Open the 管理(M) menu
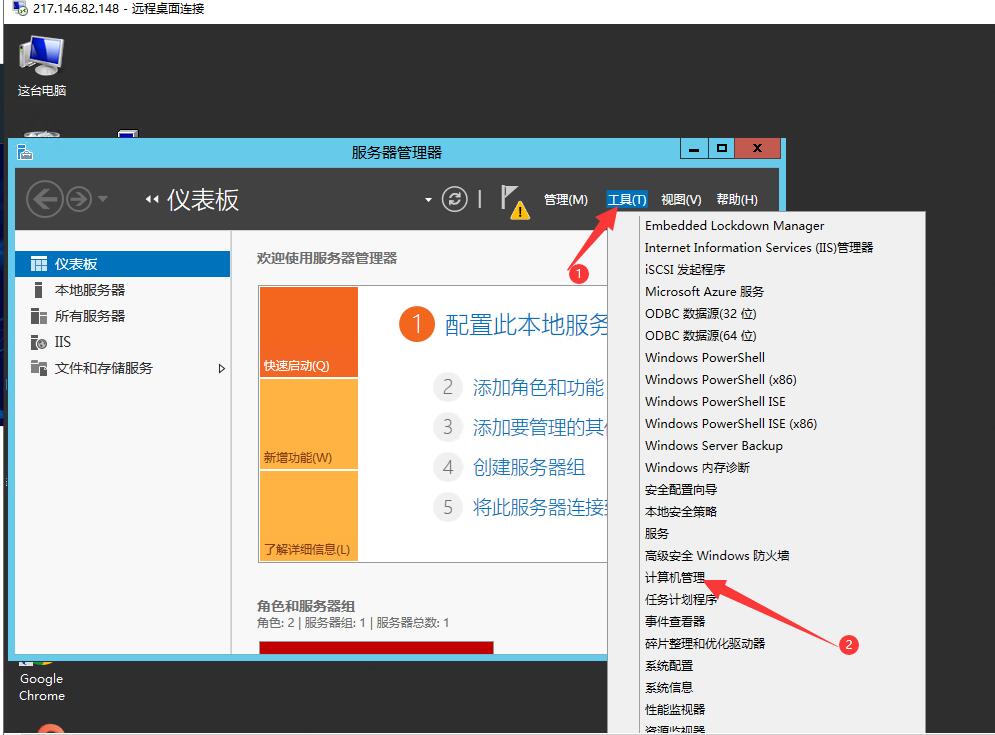995x735 pixels. point(566,199)
